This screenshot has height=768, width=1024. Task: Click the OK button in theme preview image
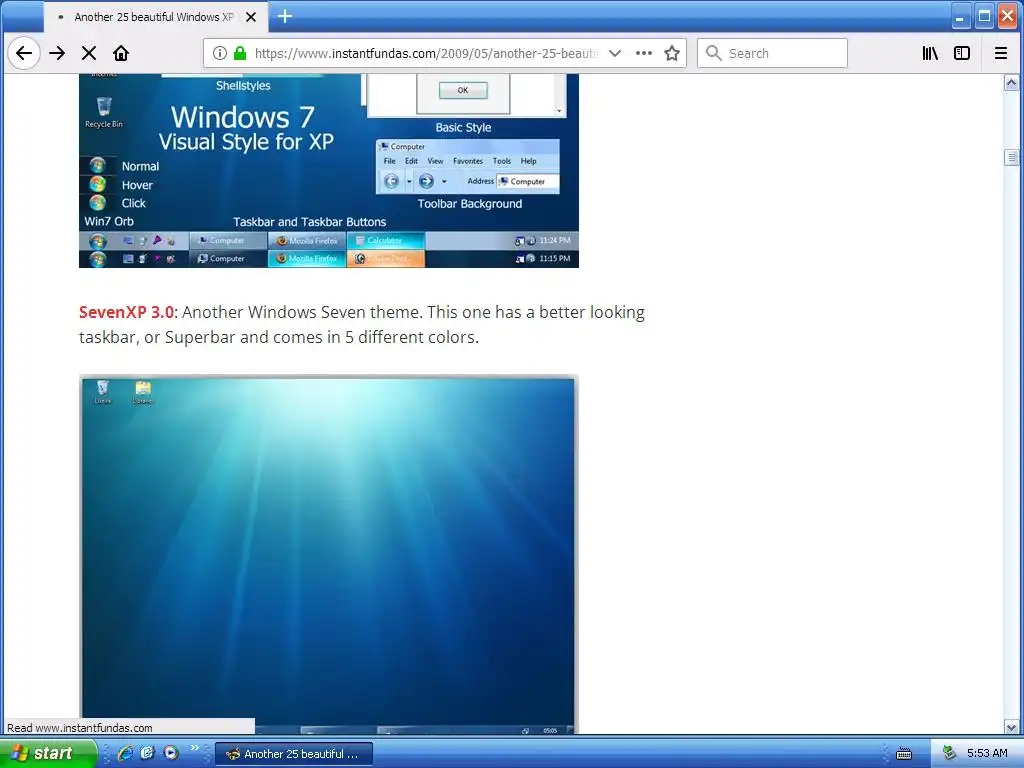(463, 90)
